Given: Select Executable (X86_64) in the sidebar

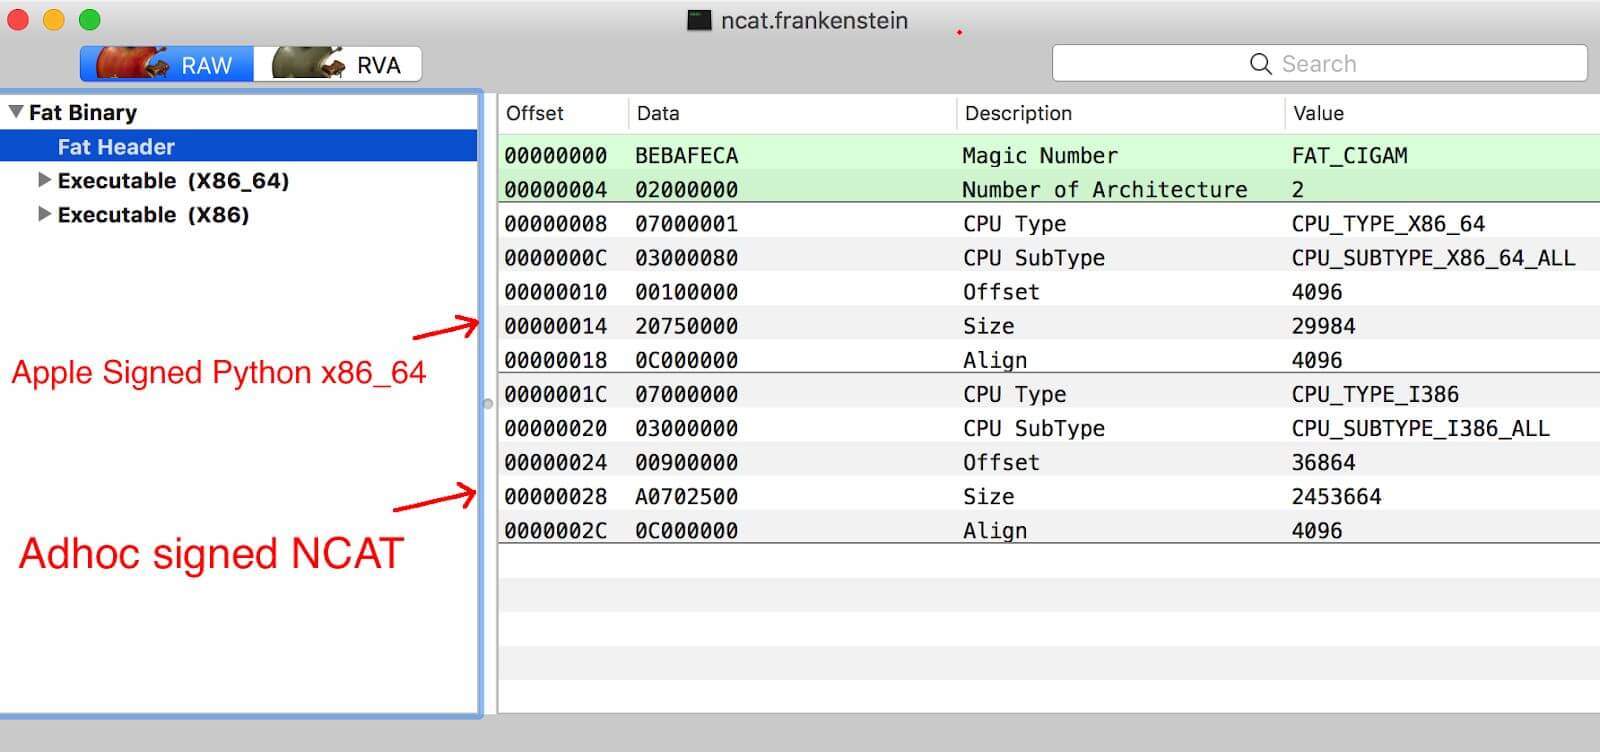Looking at the screenshot, I should coord(173,181).
